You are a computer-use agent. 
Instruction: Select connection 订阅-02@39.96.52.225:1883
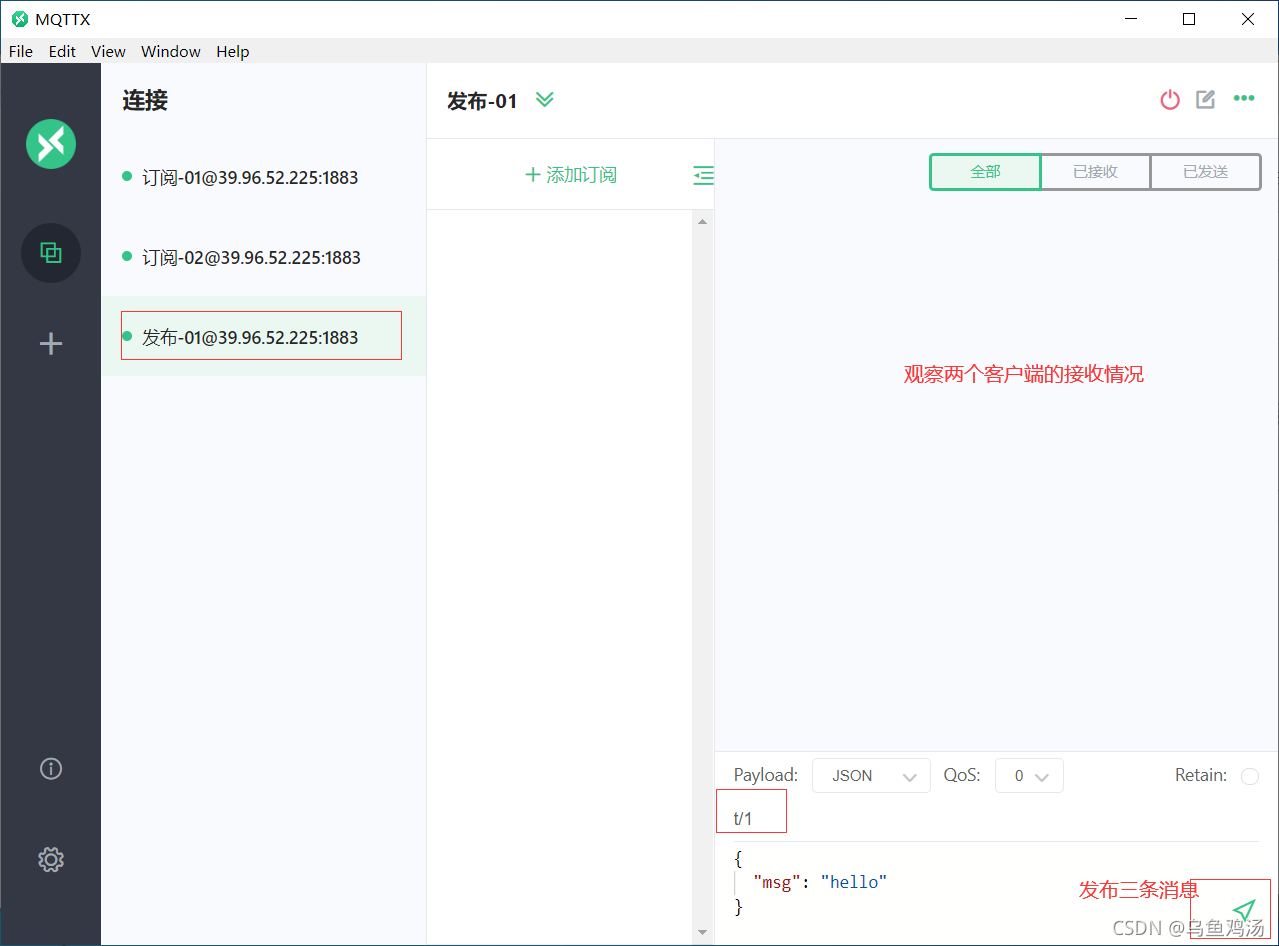pos(264,257)
